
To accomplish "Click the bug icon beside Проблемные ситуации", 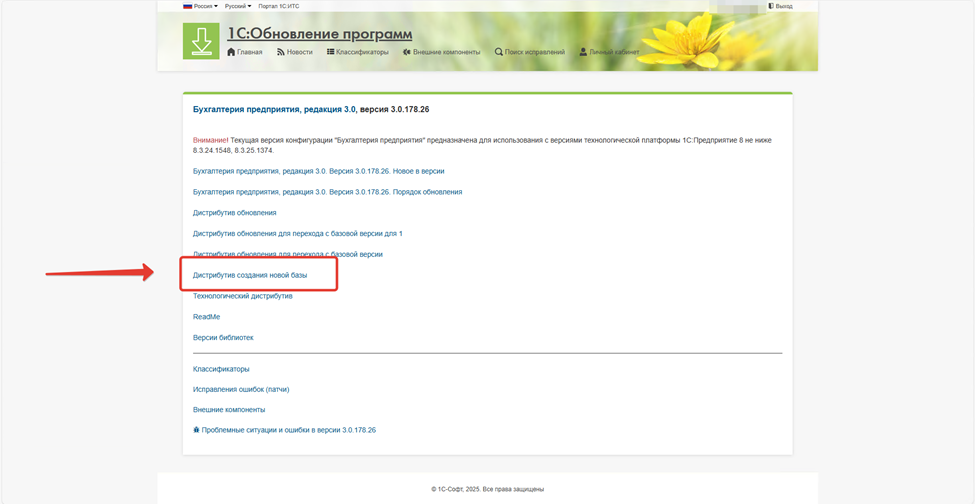I will (196, 429).
